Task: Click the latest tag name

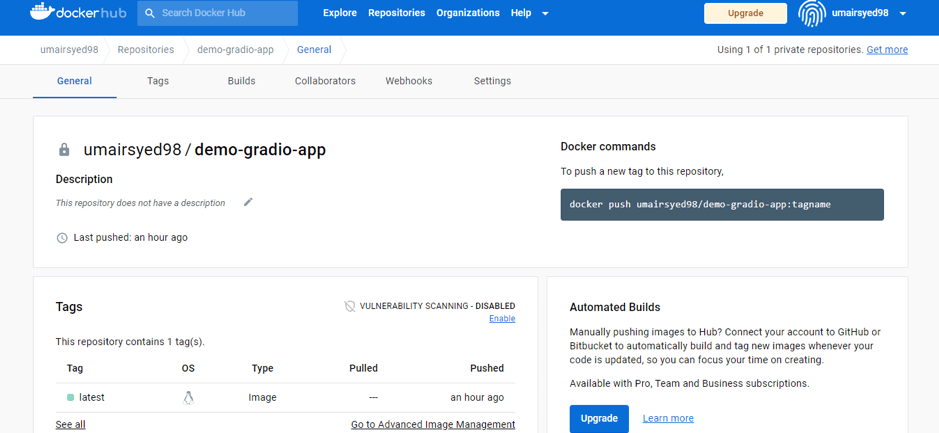Action: pos(92,397)
